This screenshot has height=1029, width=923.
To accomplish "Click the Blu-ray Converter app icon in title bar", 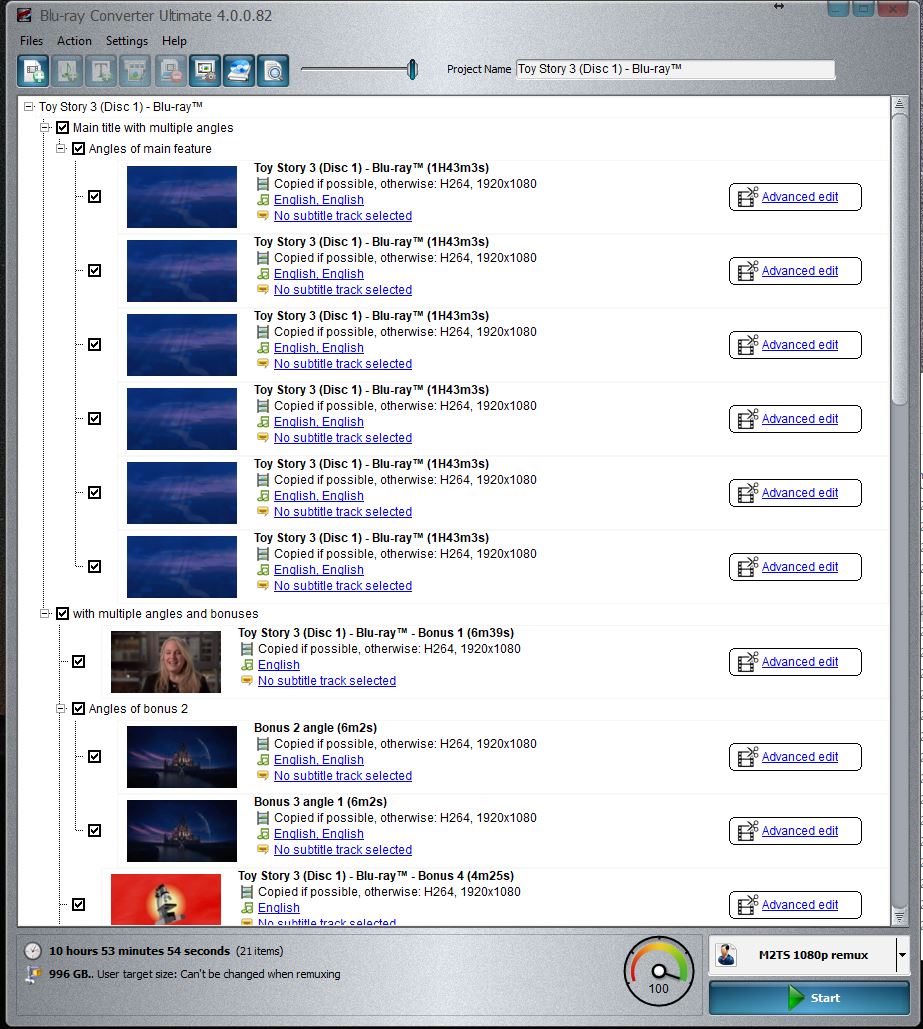I will click(24, 14).
